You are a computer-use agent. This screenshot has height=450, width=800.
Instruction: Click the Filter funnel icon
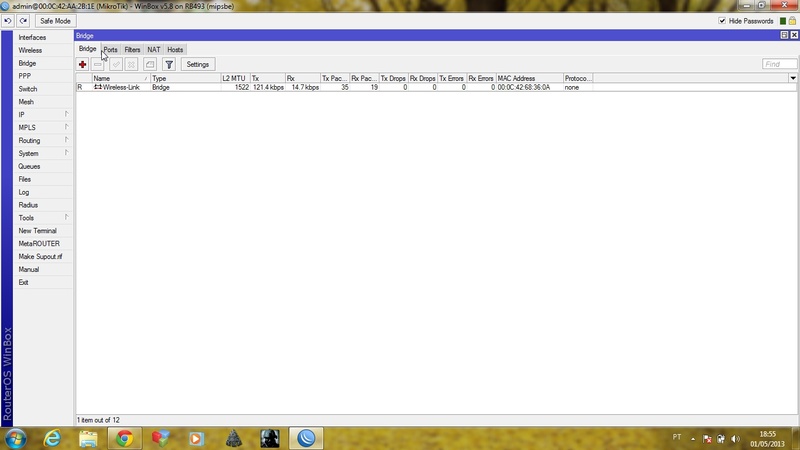point(169,64)
